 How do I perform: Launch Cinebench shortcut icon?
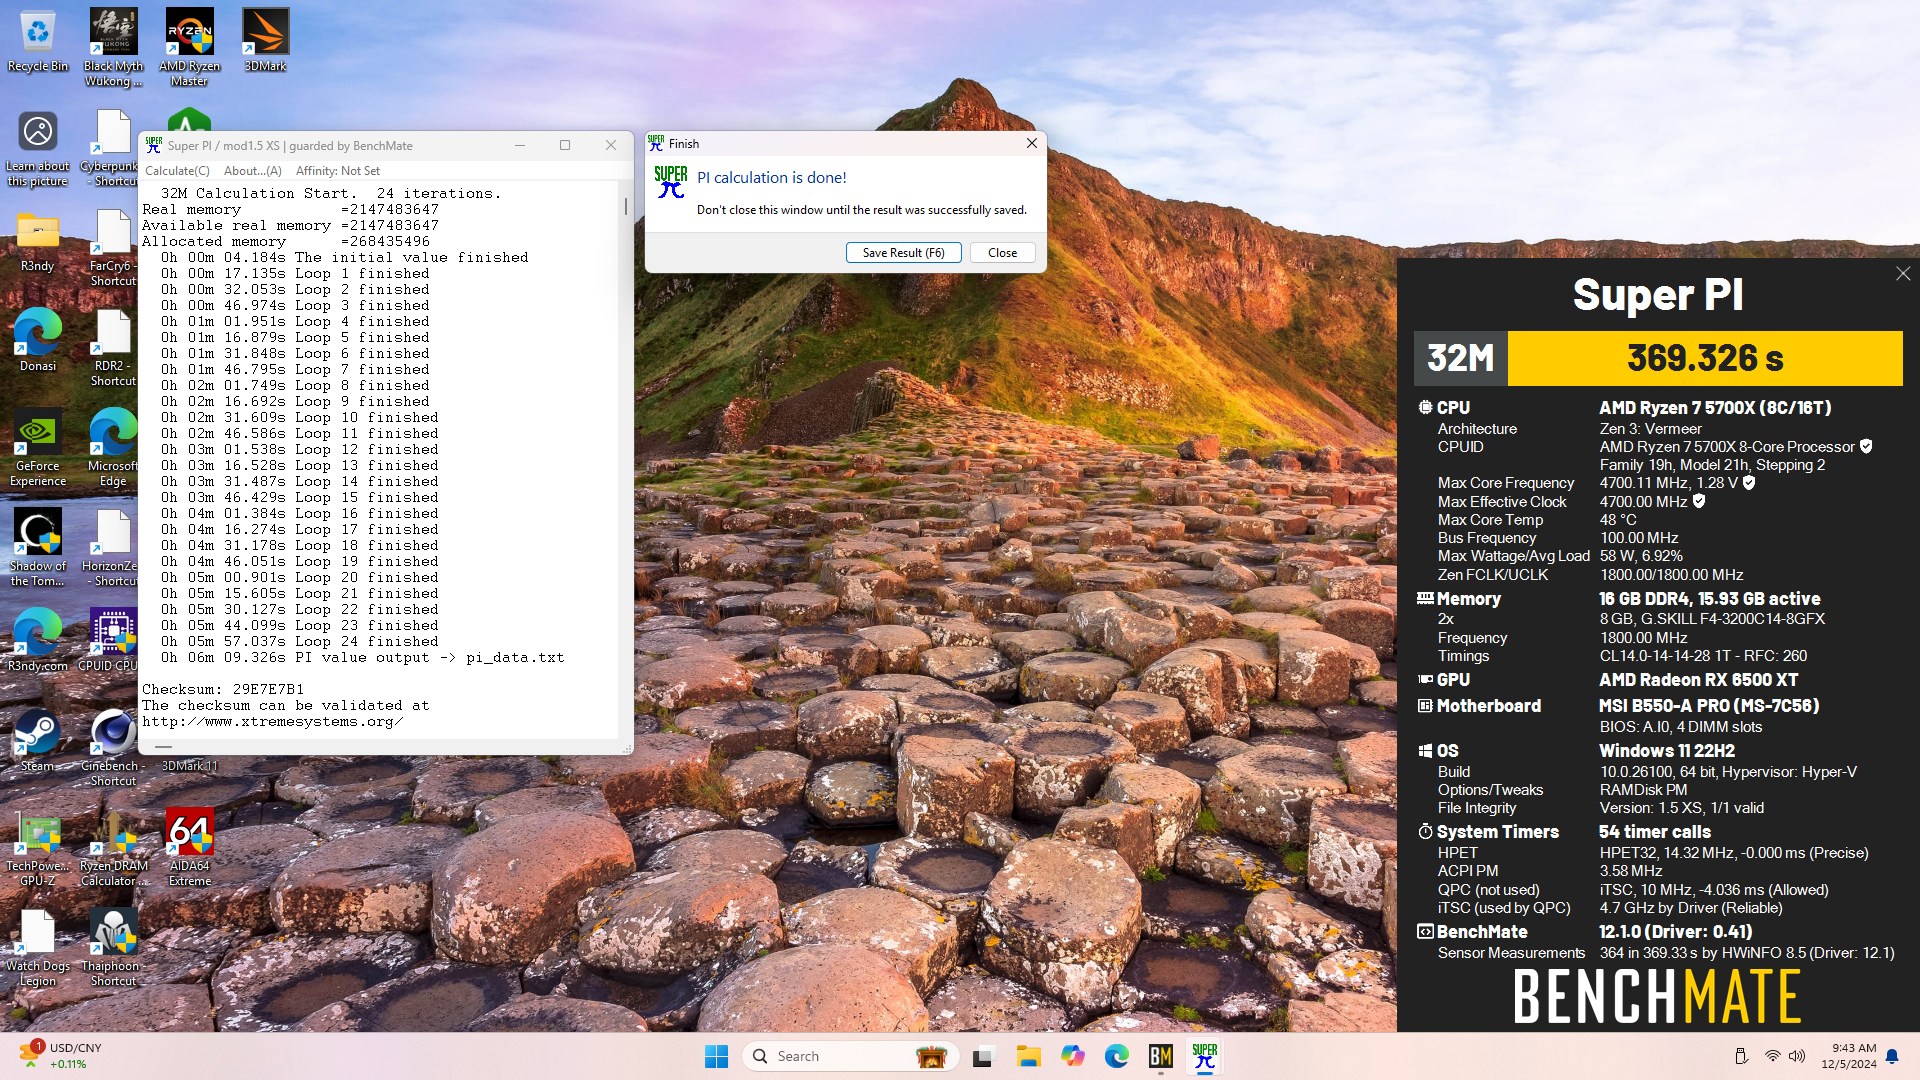(x=113, y=748)
